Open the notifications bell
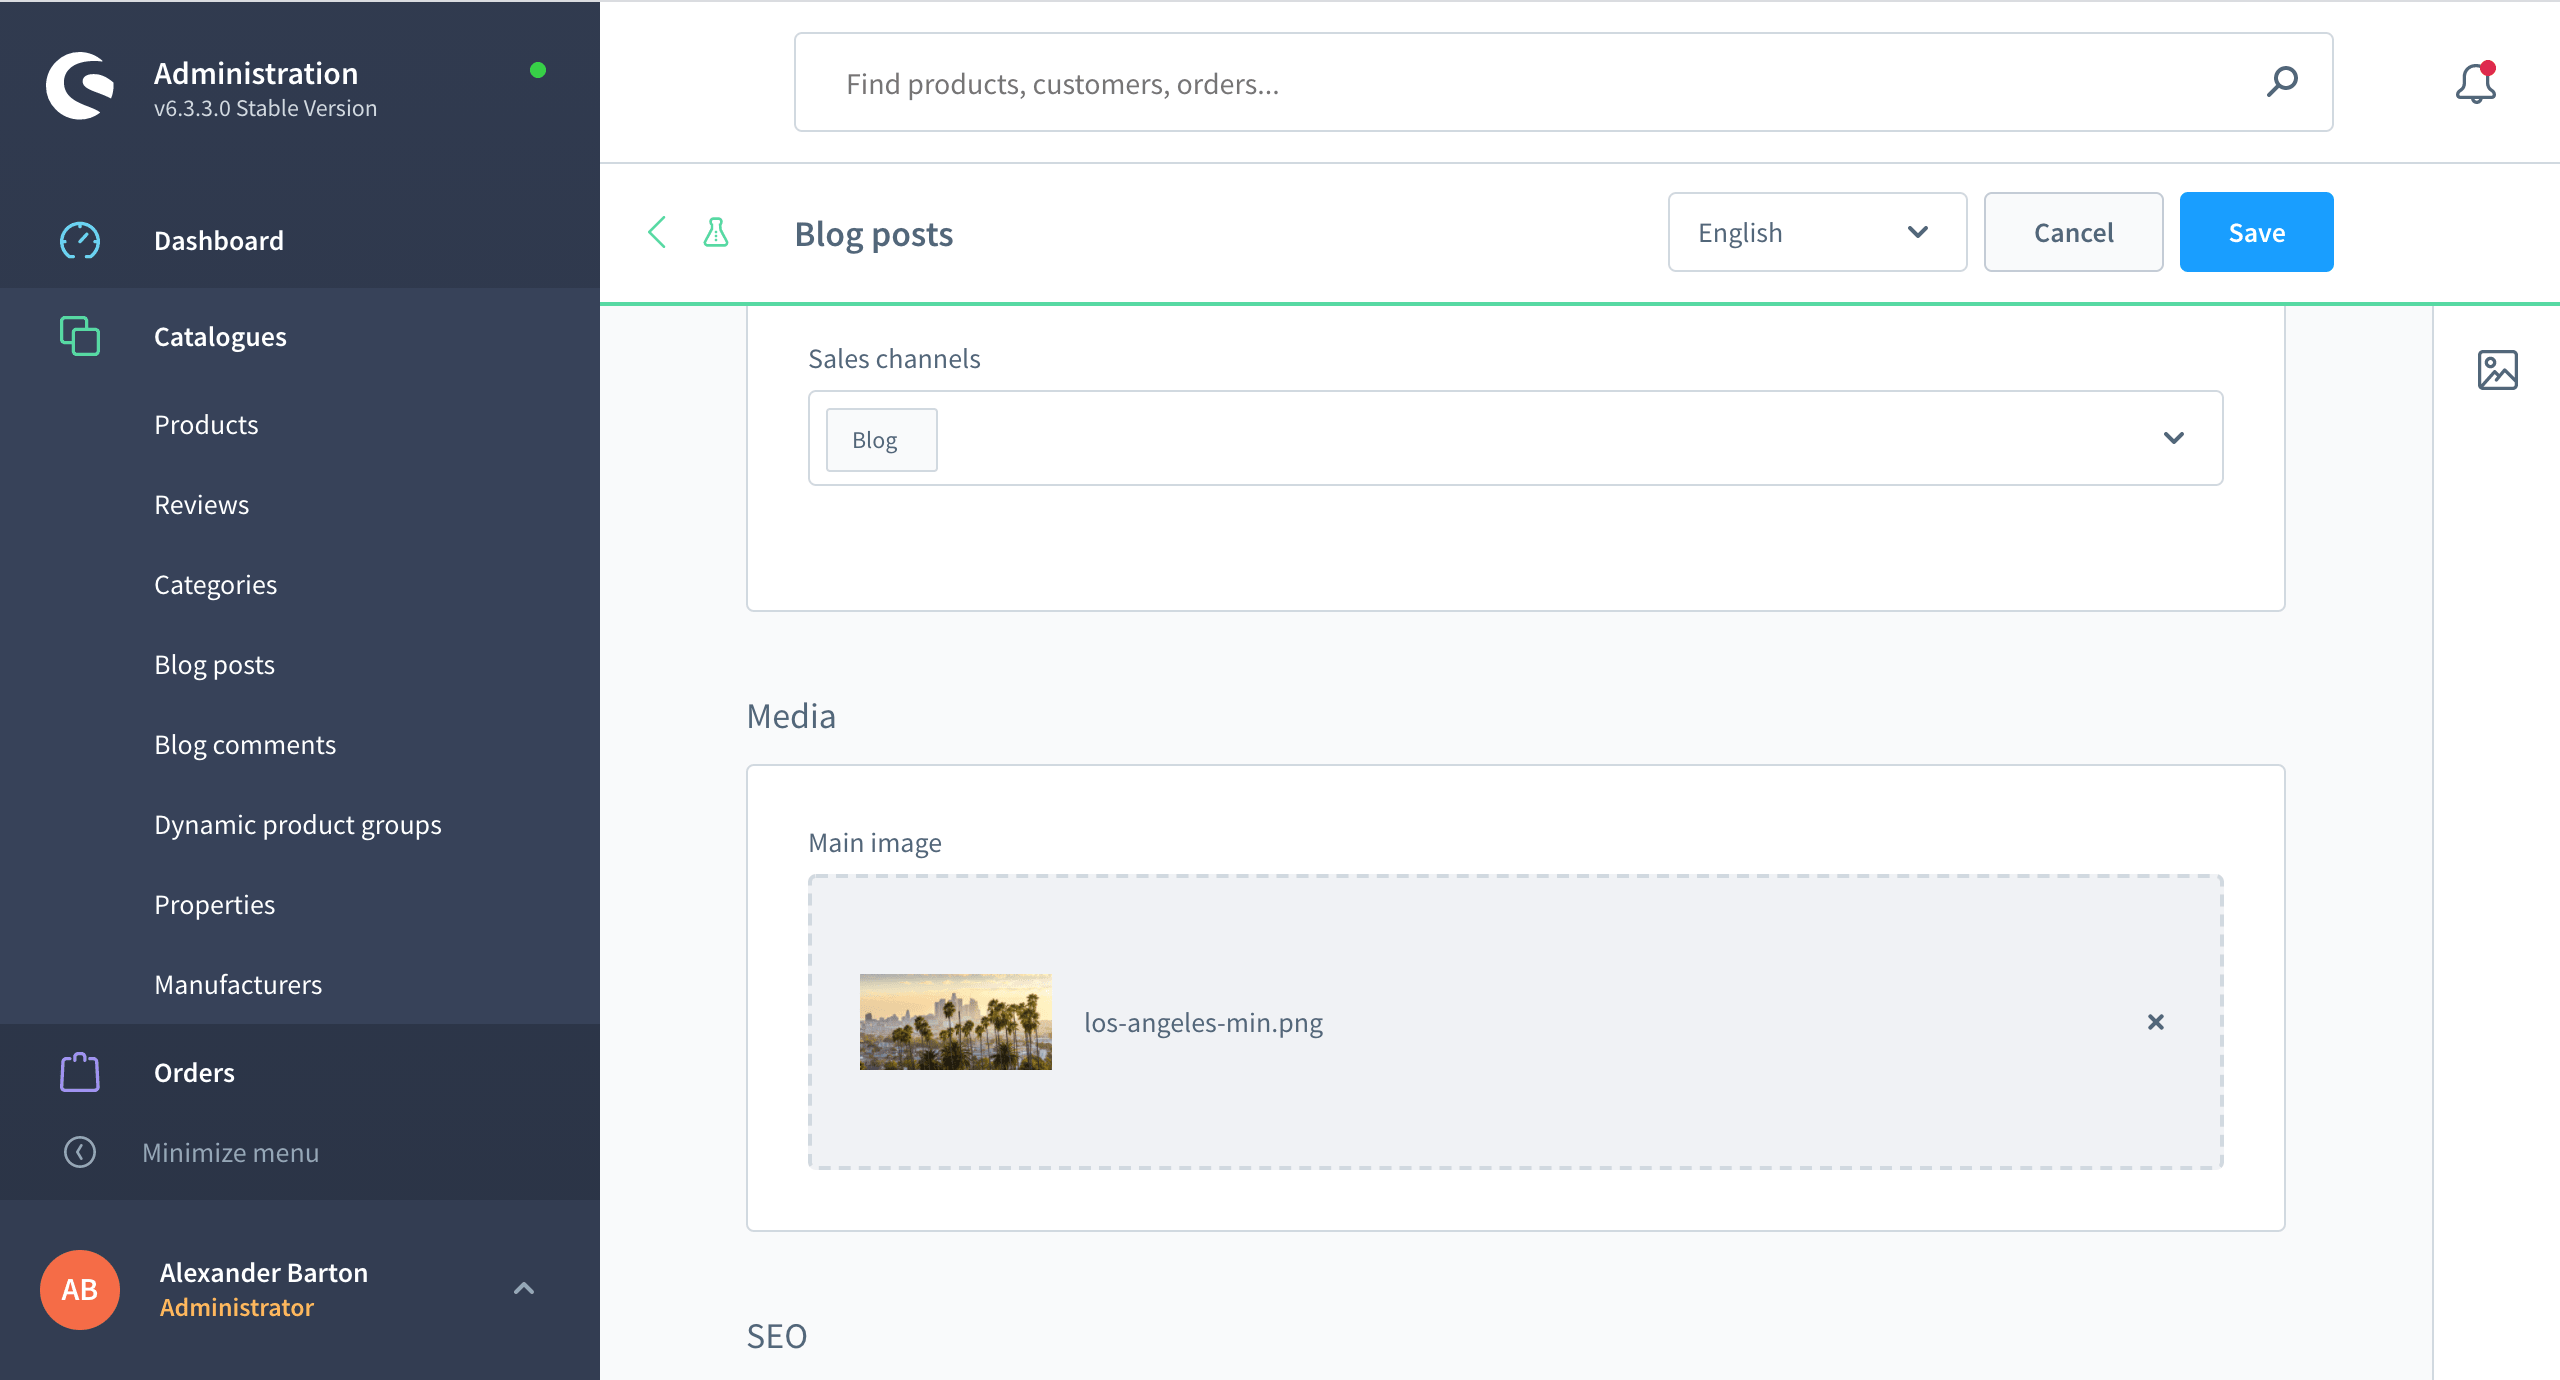This screenshot has width=2560, height=1380. [x=2476, y=83]
